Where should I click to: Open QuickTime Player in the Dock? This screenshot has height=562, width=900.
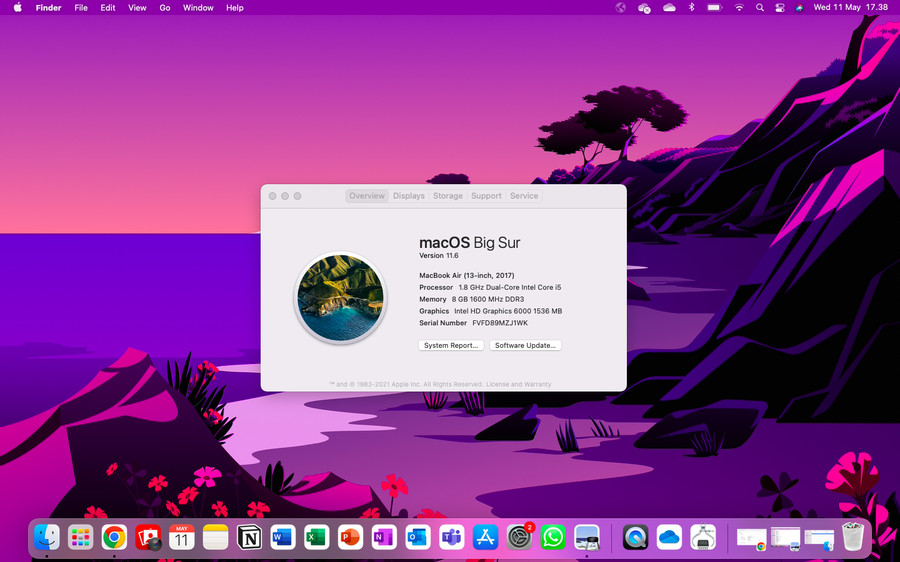[x=635, y=538]
